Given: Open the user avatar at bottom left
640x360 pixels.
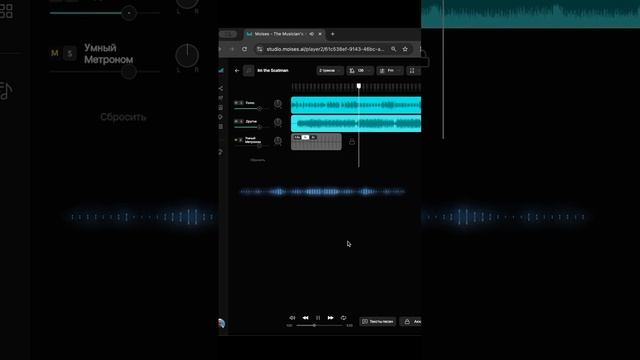Looking at the screenshot, I should [x=222, y=324].
